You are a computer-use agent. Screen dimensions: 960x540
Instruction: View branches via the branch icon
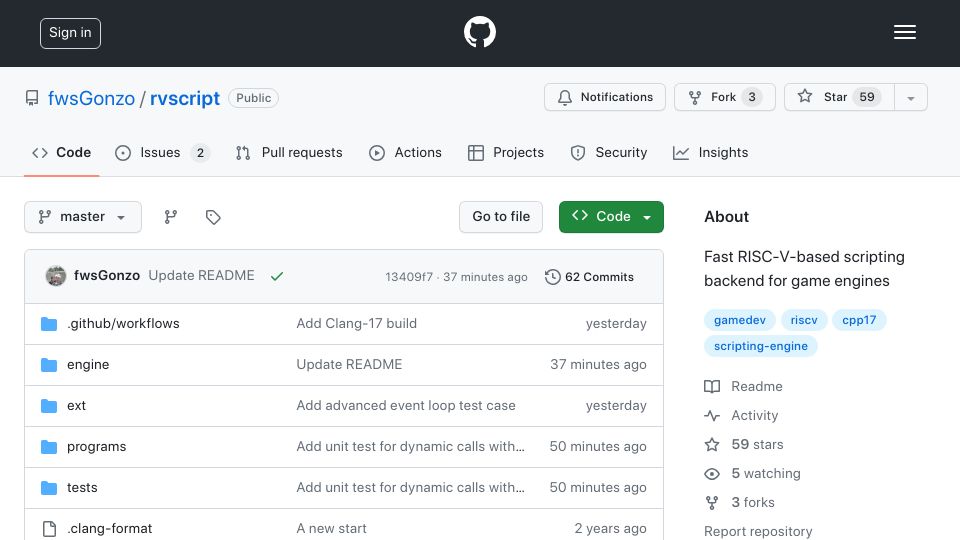pos(171,217)
